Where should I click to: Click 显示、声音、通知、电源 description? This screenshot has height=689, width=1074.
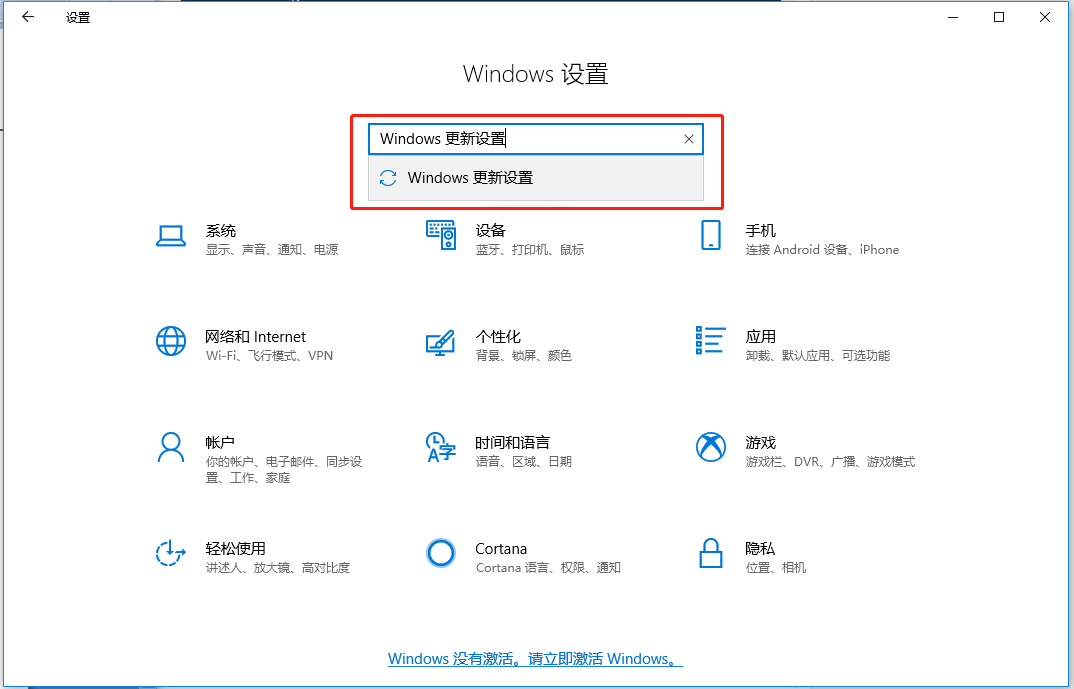point(272,250)
